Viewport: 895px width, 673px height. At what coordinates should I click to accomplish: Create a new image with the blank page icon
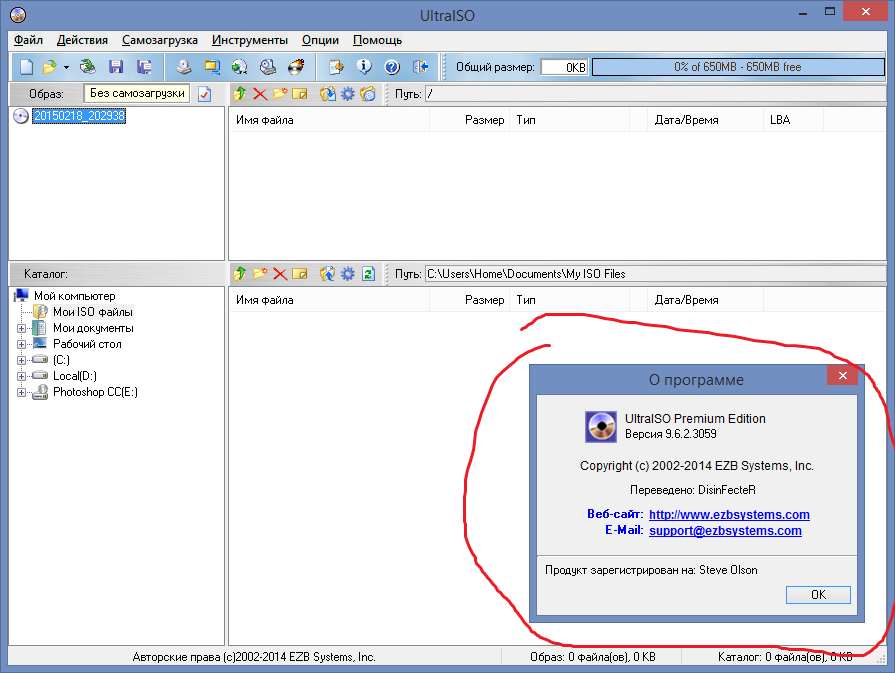[x=26, y=67]
